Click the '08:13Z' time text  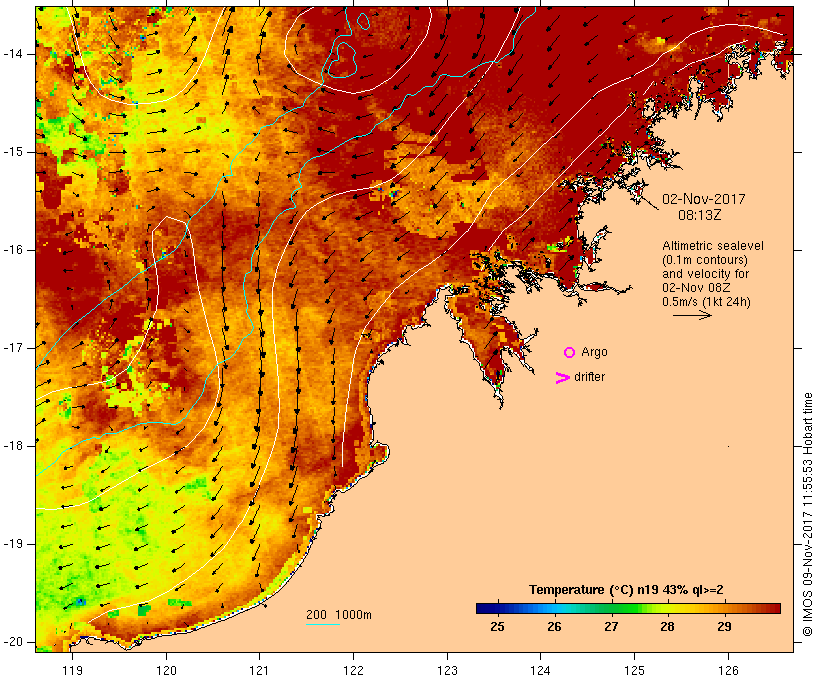coord(700,215)
